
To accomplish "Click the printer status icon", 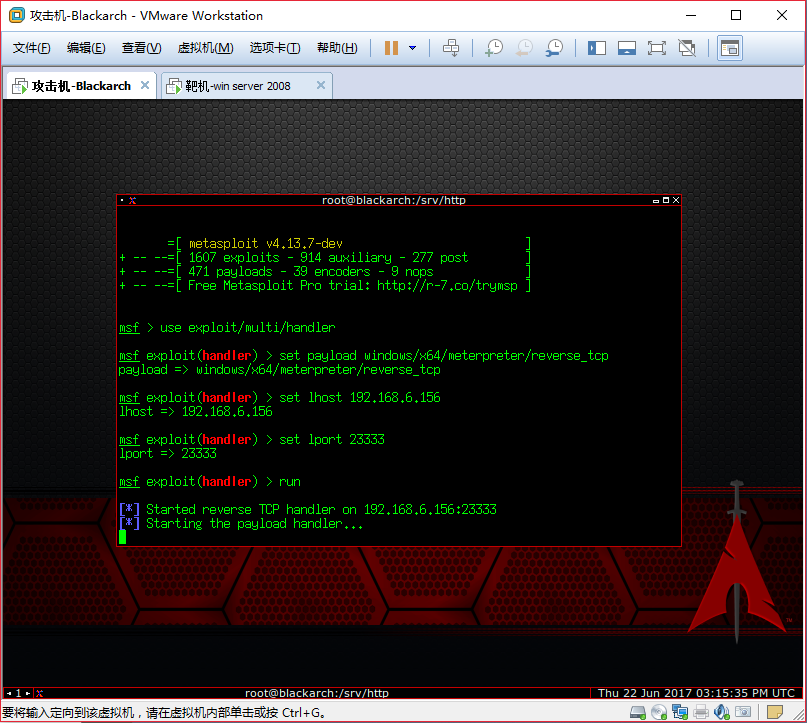I will point(700,712).
